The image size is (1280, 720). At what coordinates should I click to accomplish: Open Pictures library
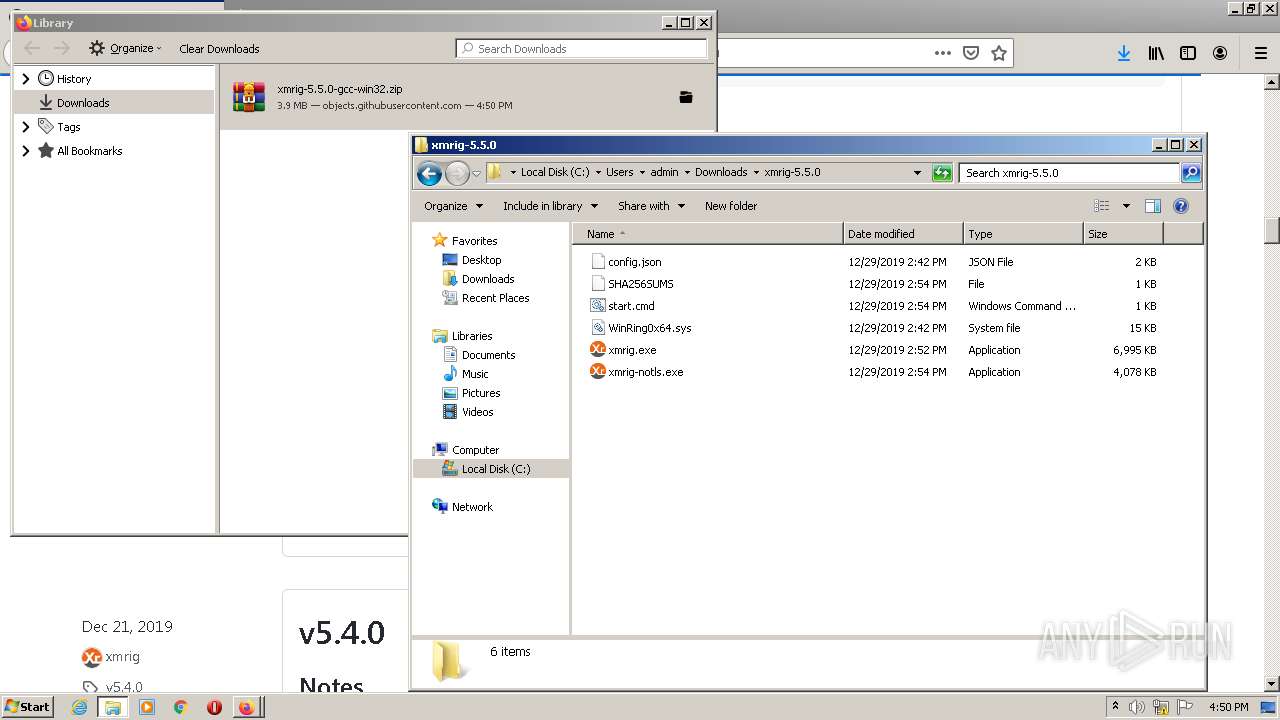(x=481, y=393)
